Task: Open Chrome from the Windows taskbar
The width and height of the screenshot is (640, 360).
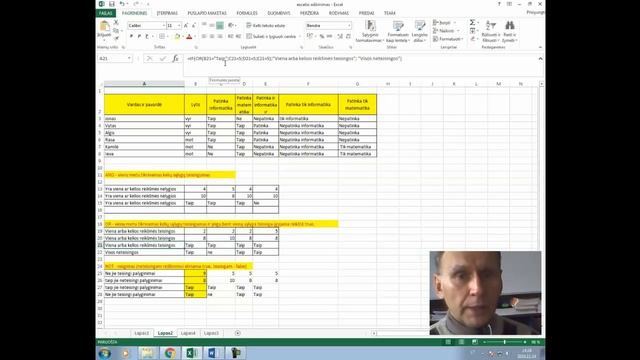Action: pos(170,353)
